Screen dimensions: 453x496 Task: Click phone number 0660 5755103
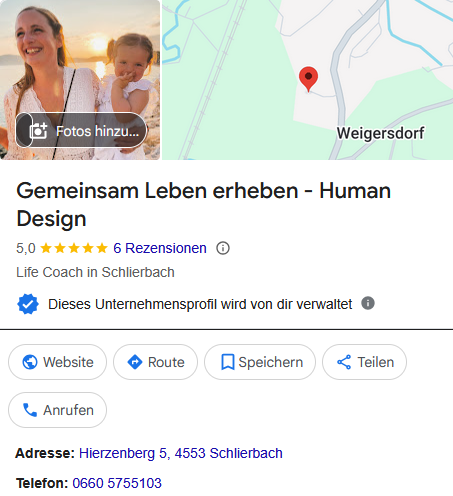[117, 483]
